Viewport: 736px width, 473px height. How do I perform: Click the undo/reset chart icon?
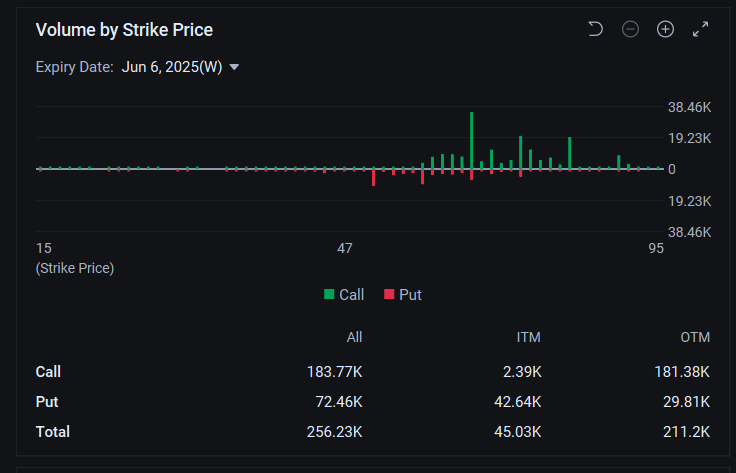tap(595, 29)
